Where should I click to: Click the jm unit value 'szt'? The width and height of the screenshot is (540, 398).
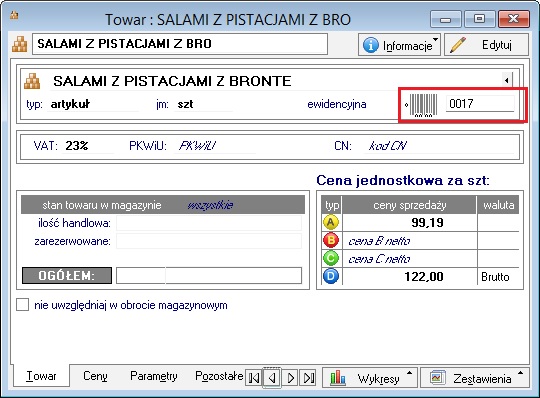click(185, 104)
